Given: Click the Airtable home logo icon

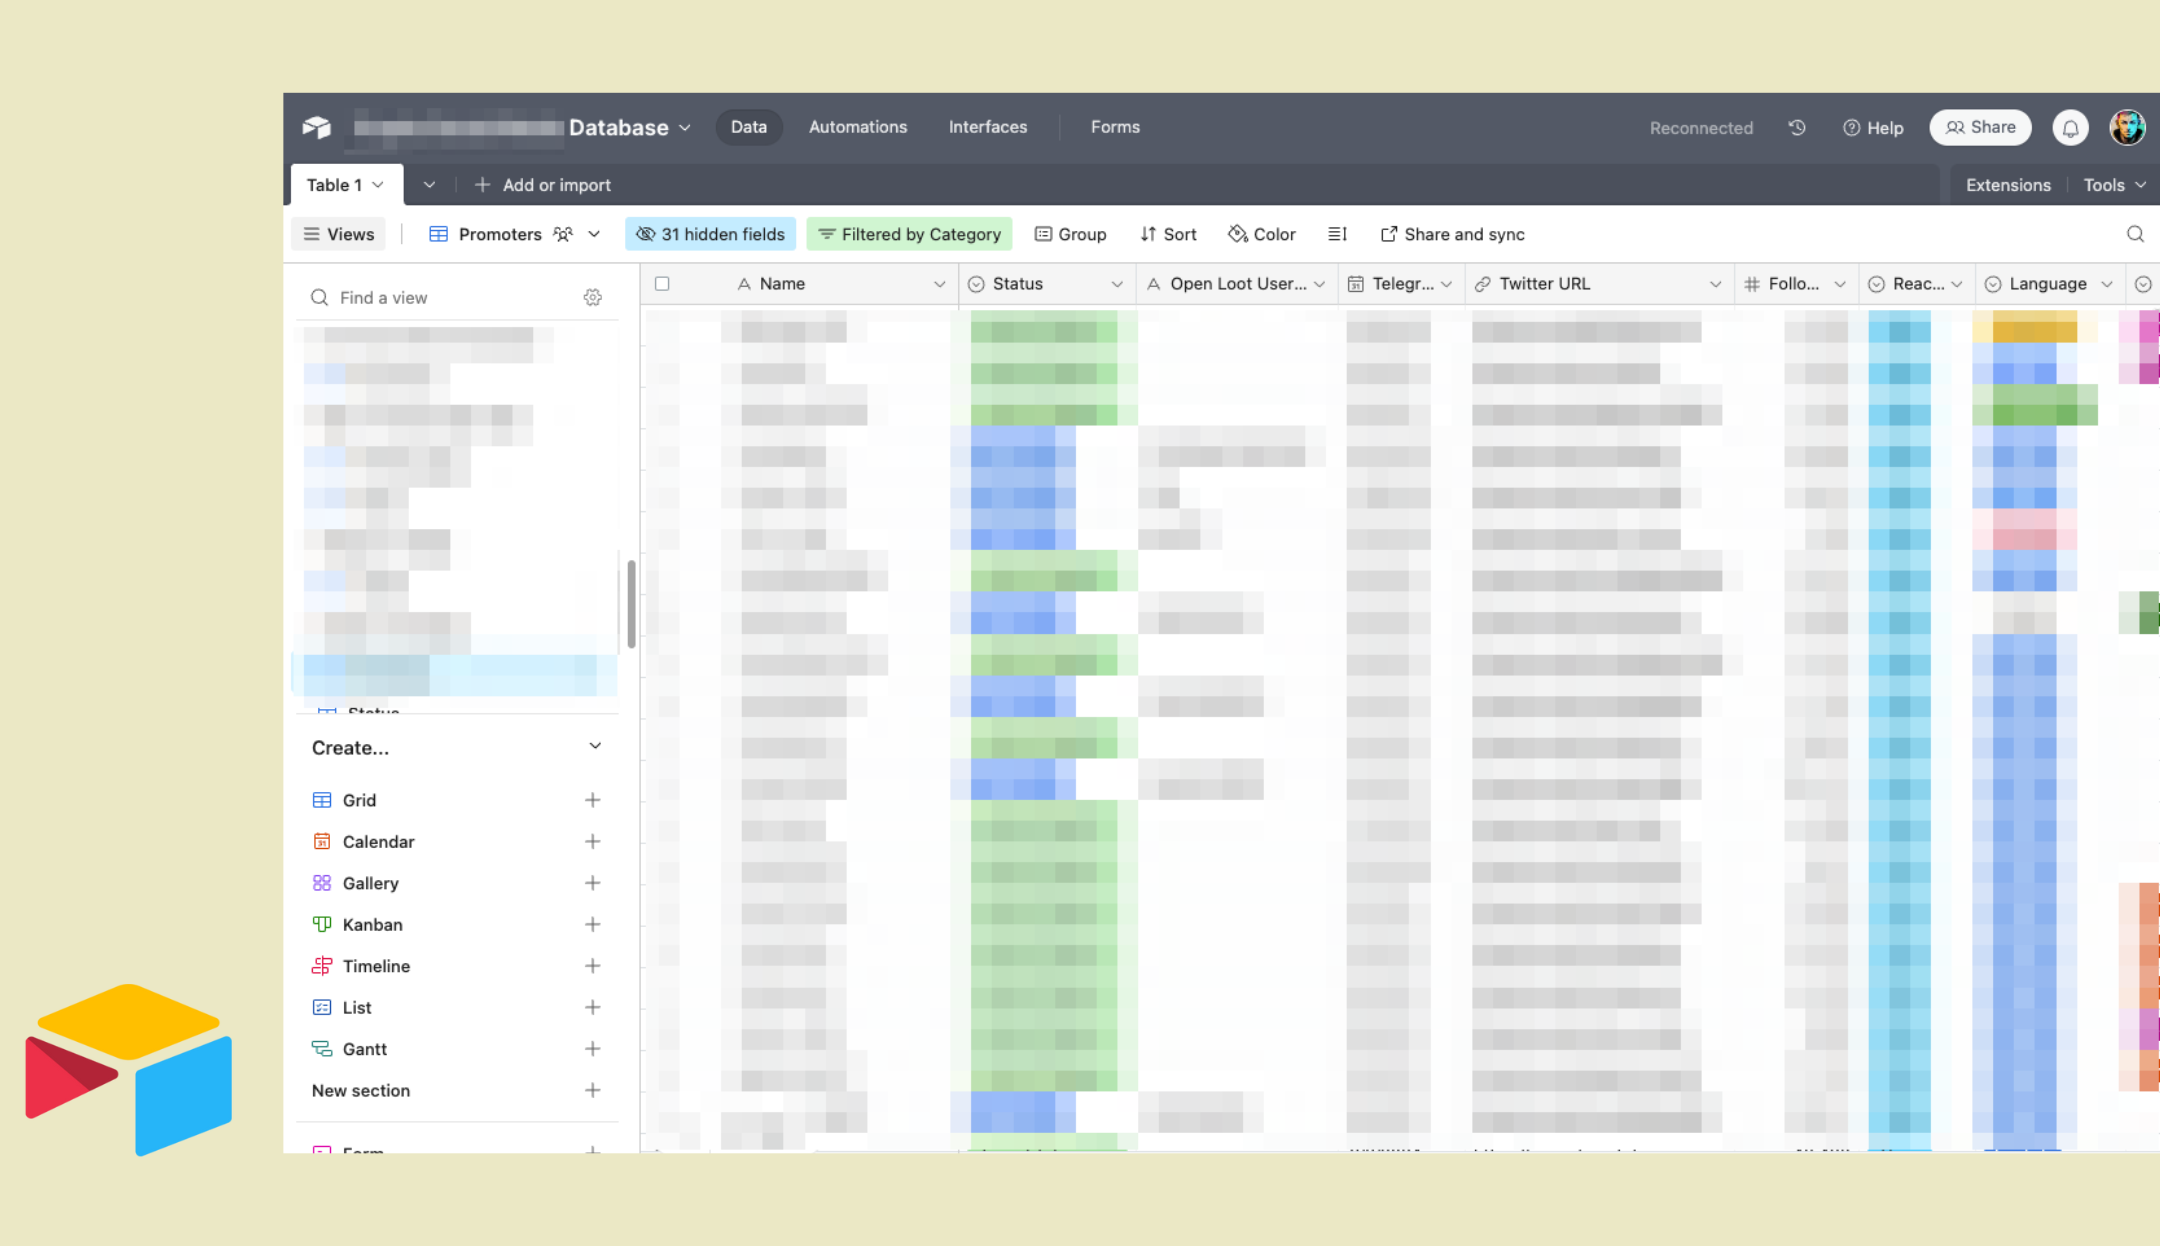Looking at the screenshot, I should pos(317,127).
